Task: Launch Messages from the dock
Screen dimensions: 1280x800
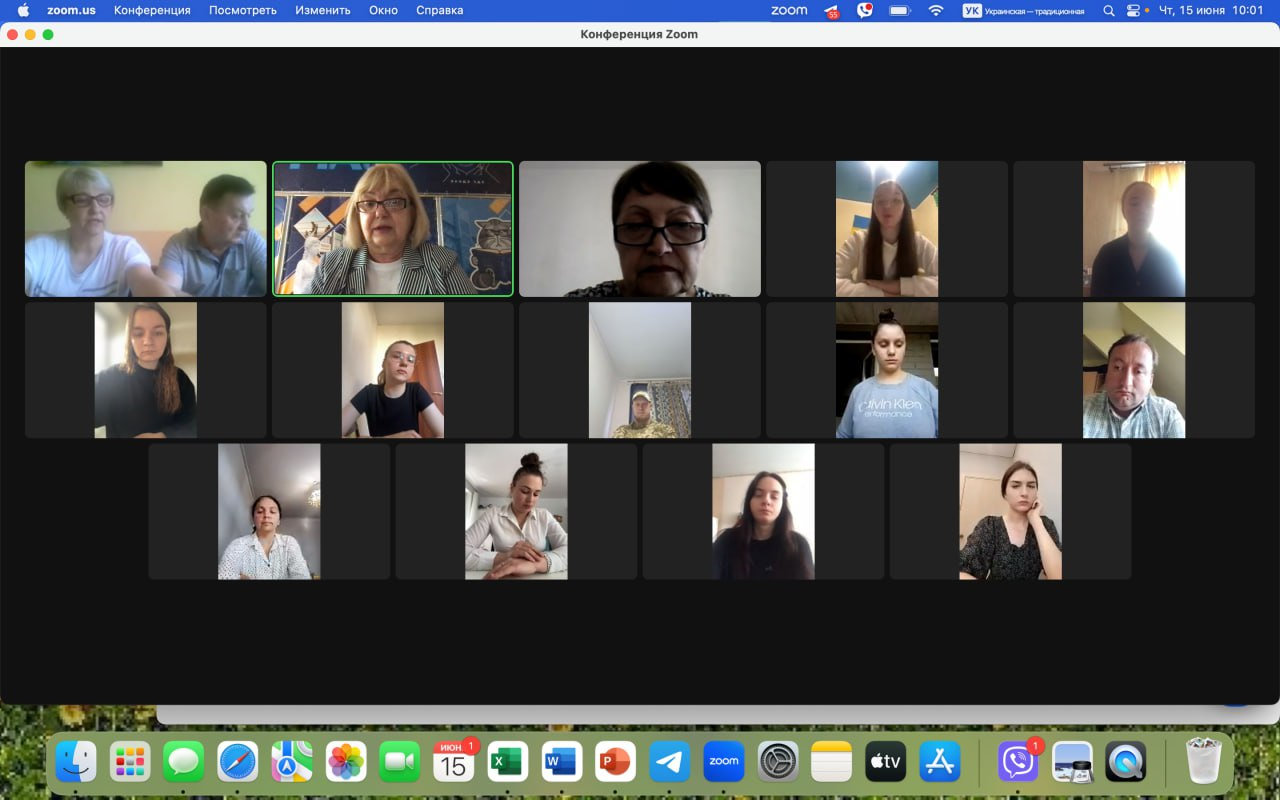Action: pyautogui.click(x=184, y=762)
